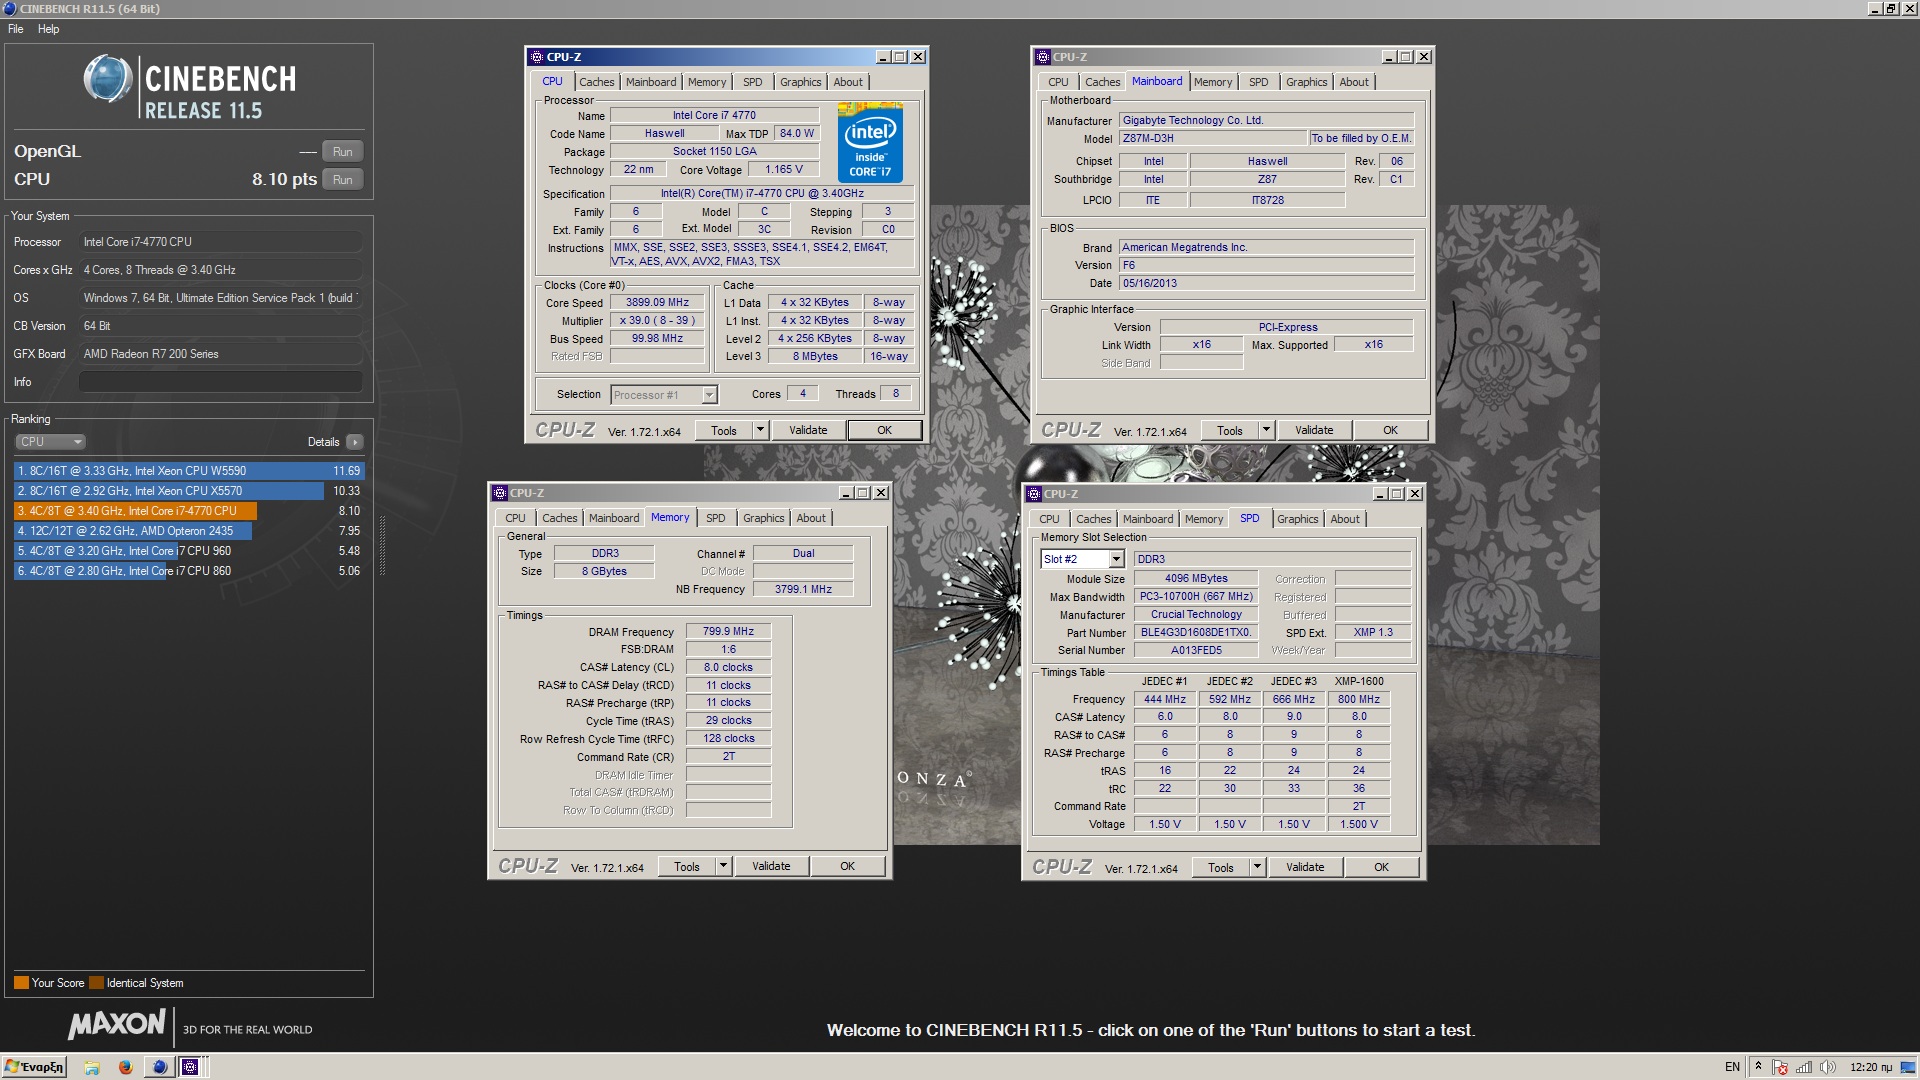Click Validate in the CPU tab window
Image resolution: width=1920 pixels, height=1080 pixels.
[808, 430]
